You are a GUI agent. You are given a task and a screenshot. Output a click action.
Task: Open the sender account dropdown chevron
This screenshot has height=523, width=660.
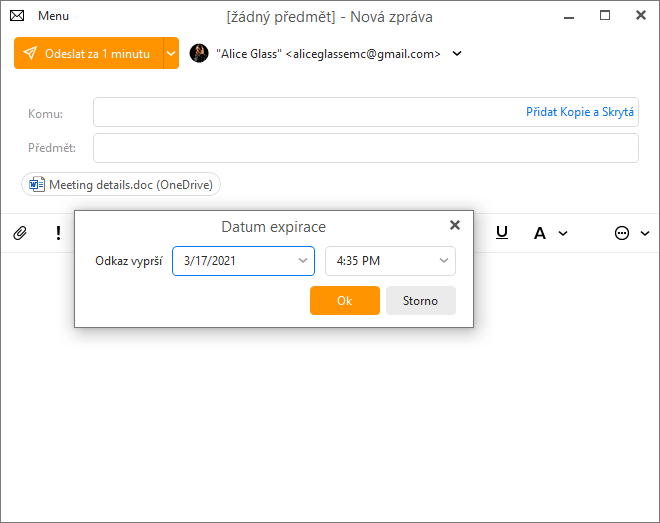click(x=457, y=53)
